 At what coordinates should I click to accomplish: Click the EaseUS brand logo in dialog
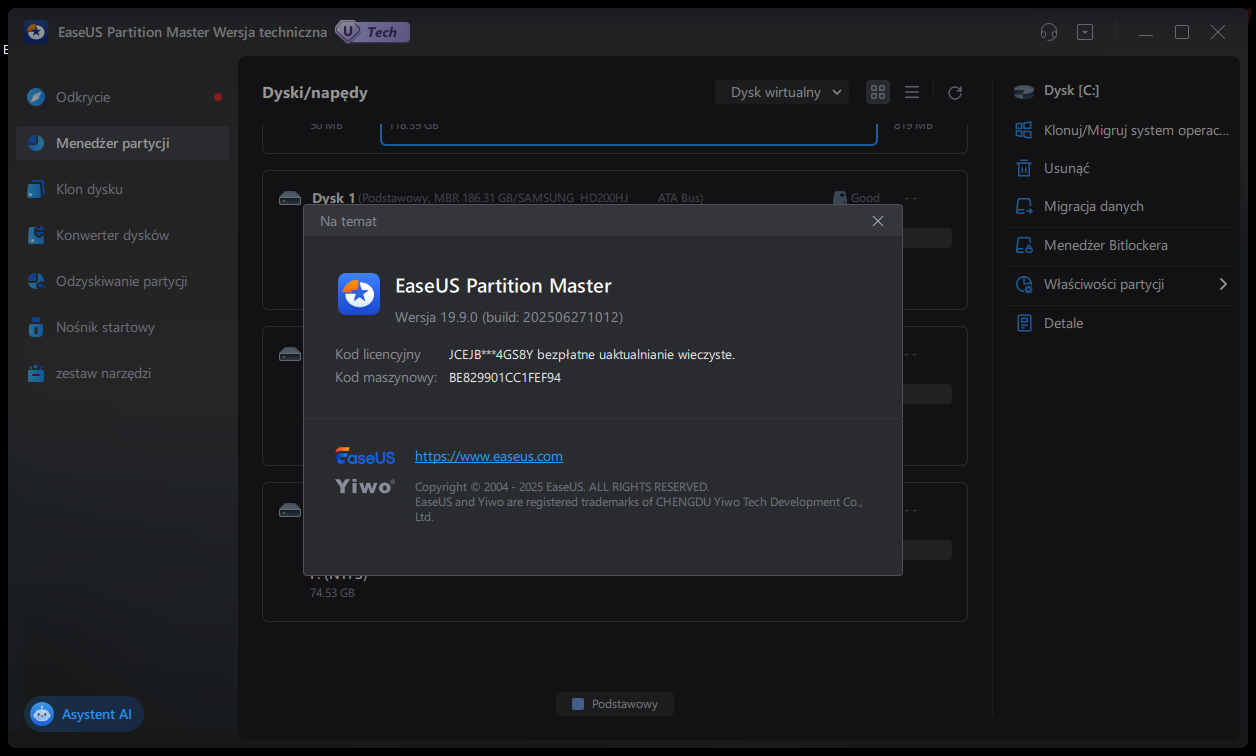click(x=365, y=457)
